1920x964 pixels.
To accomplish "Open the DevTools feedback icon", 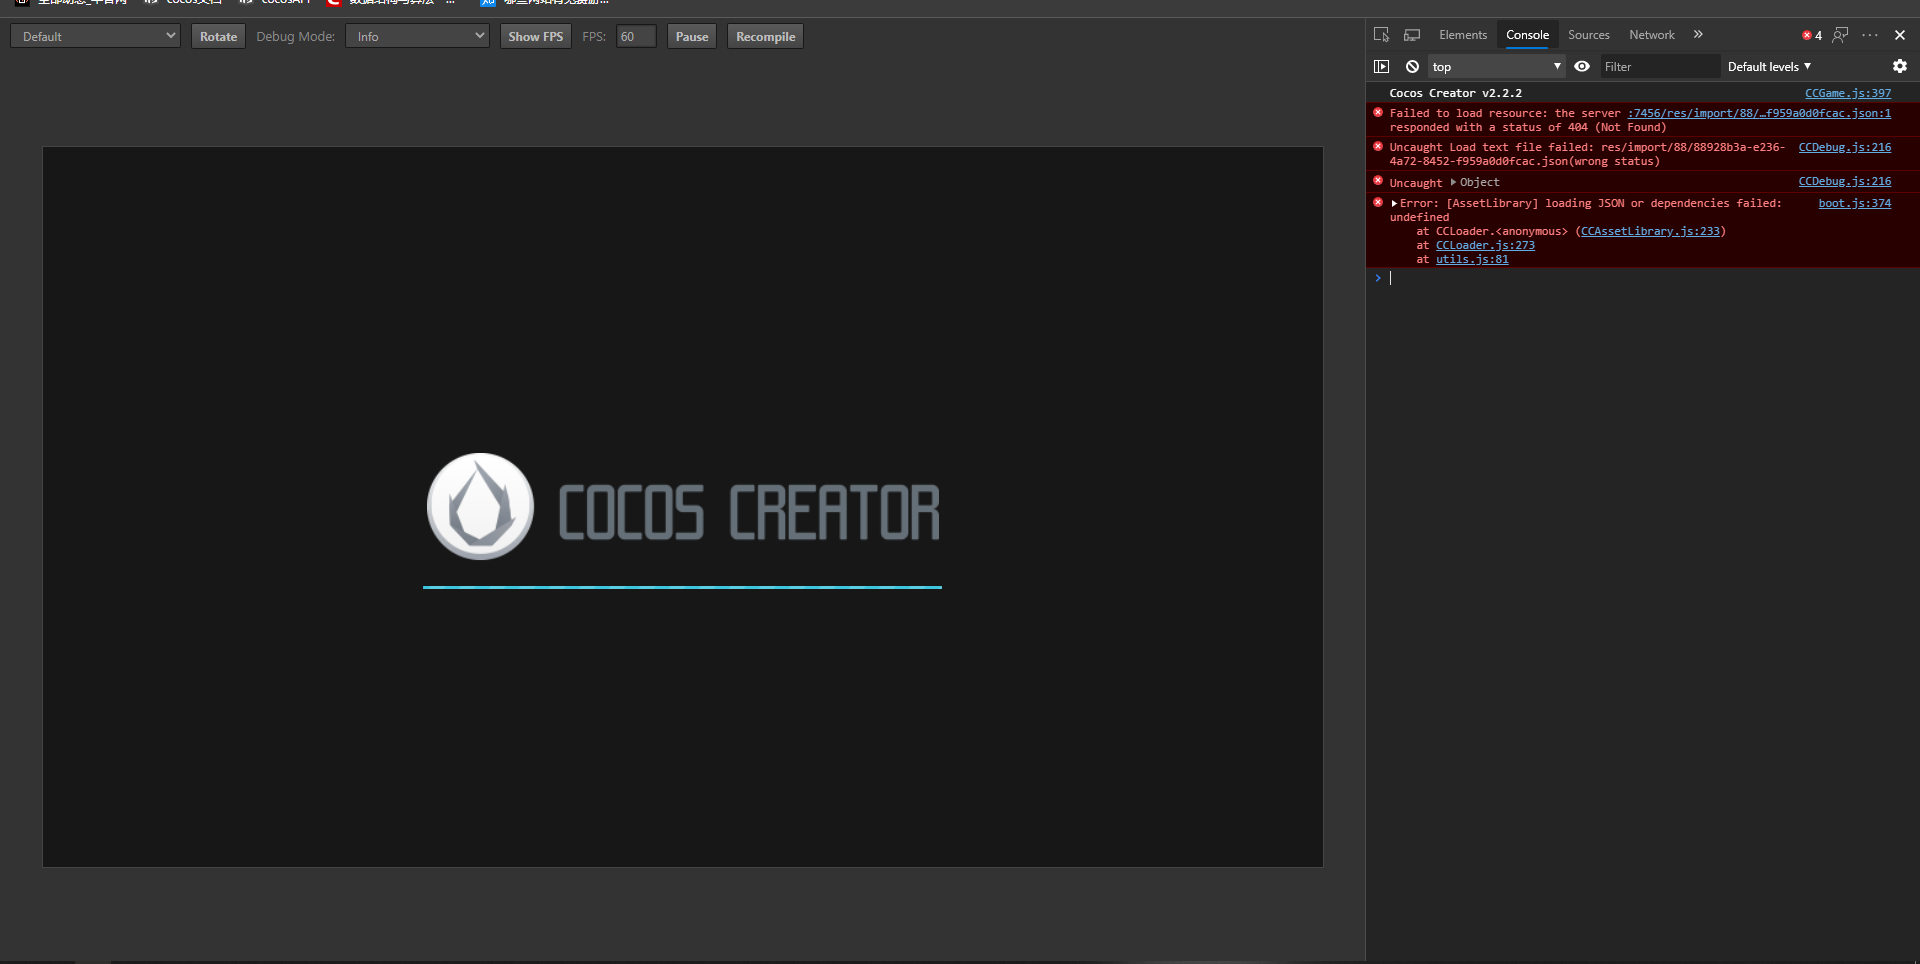I will [1840, 35].
